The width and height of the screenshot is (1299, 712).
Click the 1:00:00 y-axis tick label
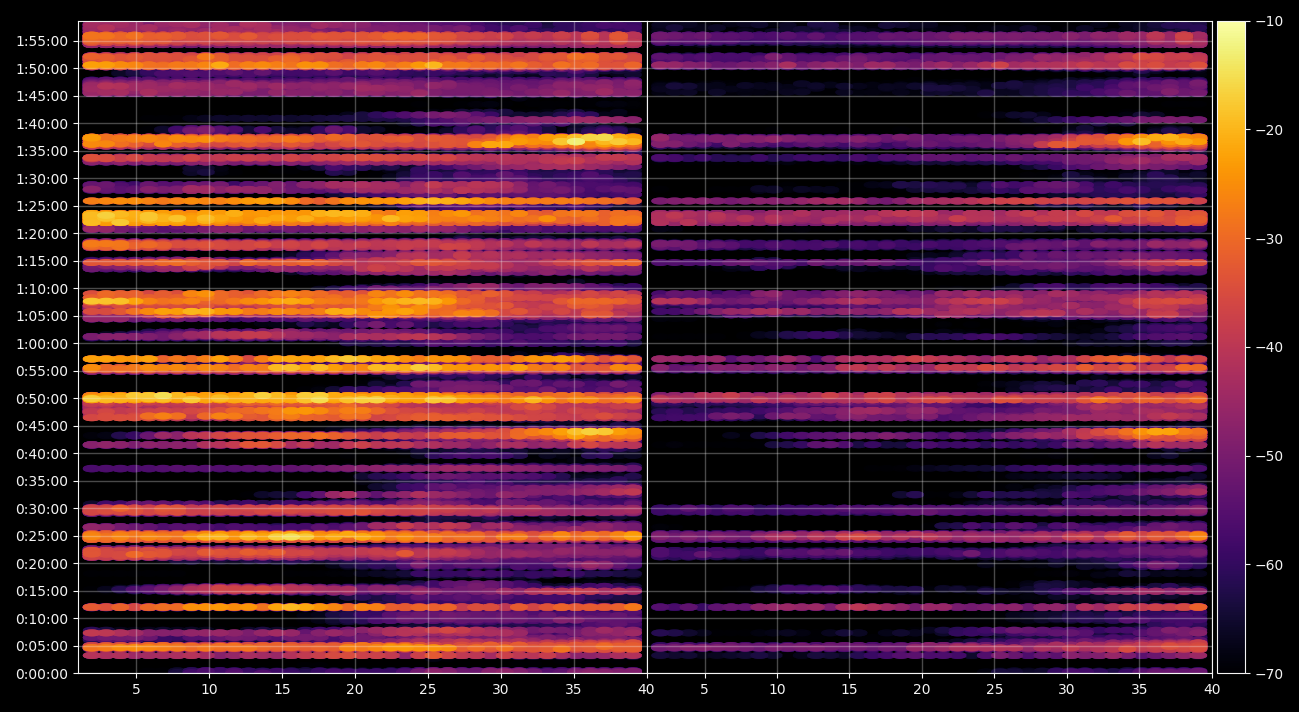42,344
